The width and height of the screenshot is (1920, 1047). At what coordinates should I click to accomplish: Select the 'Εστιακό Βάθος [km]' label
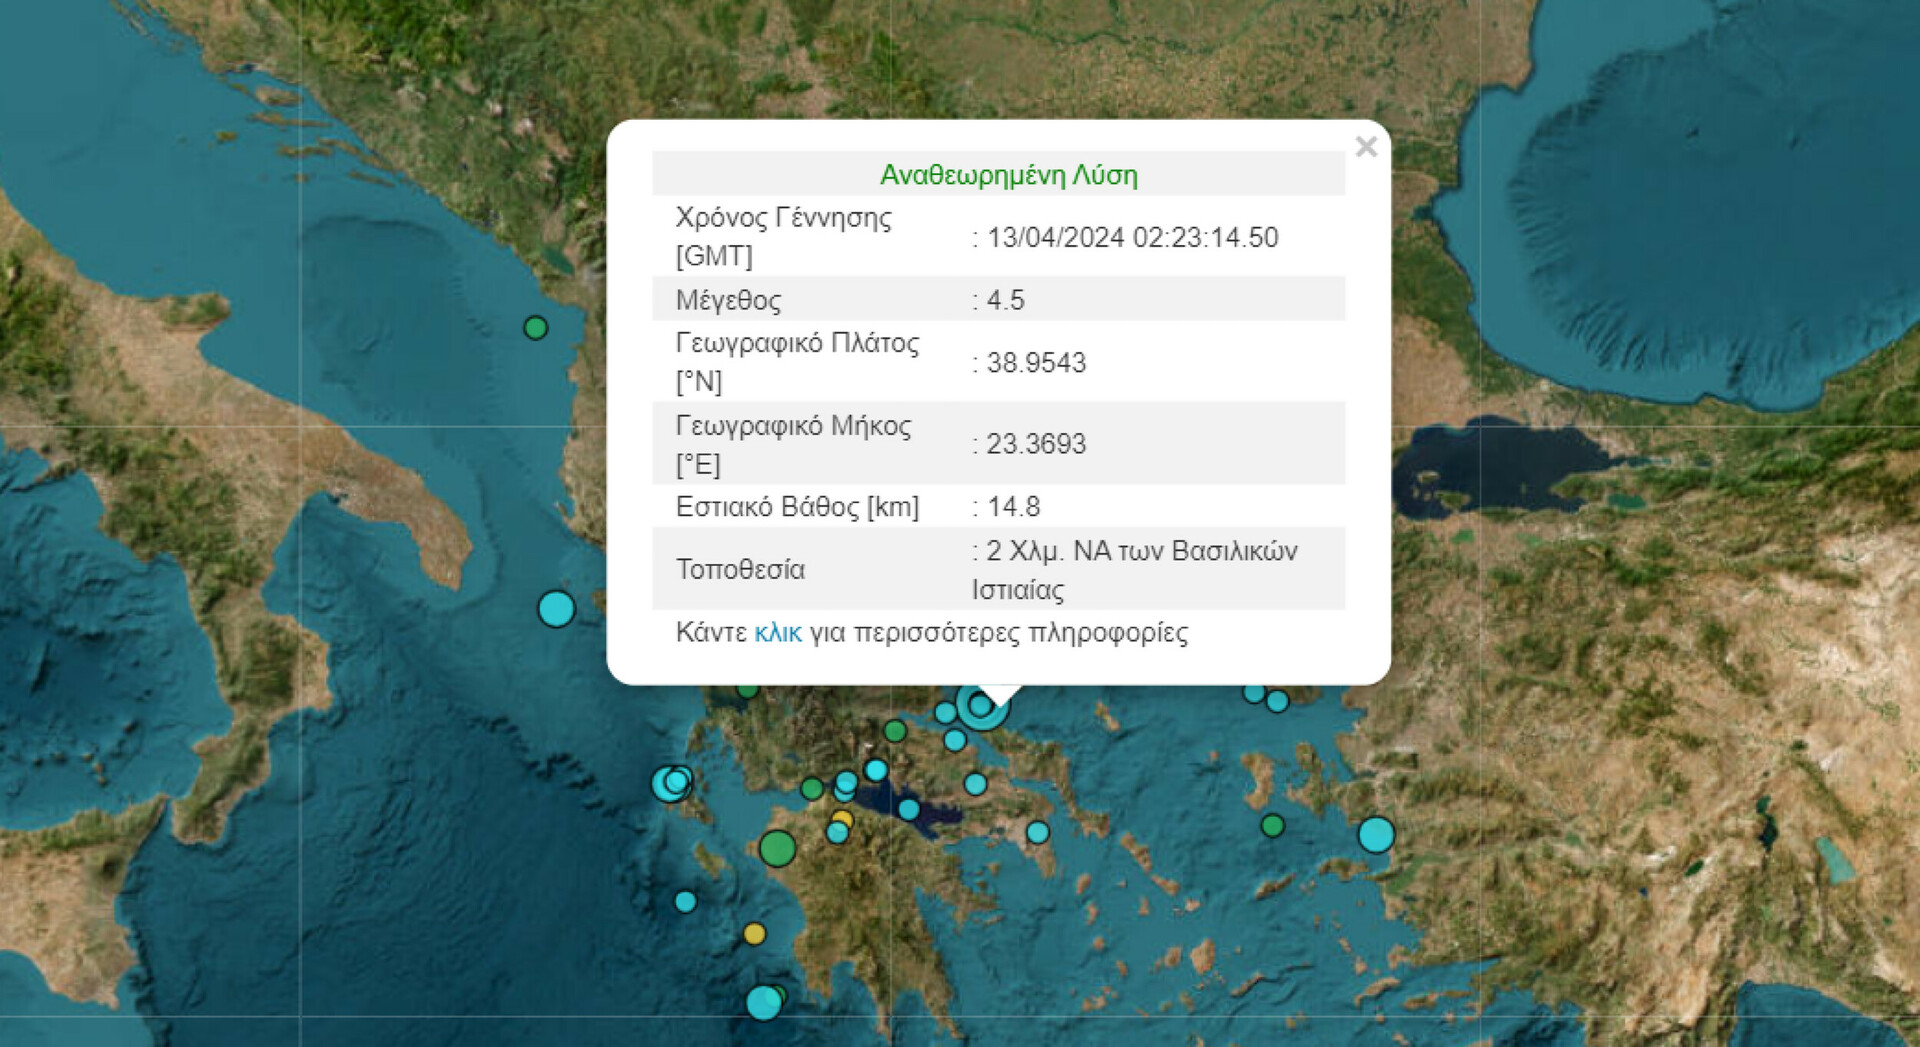pos(797,507)
